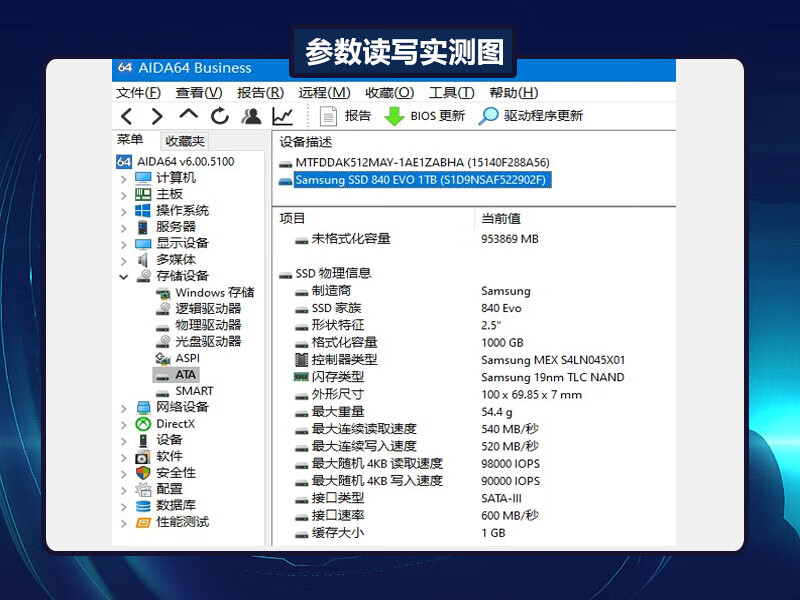The width and height of the screenshot is (800, 600).
Task: Click the 软件 software icon
Action: point(143,457)
